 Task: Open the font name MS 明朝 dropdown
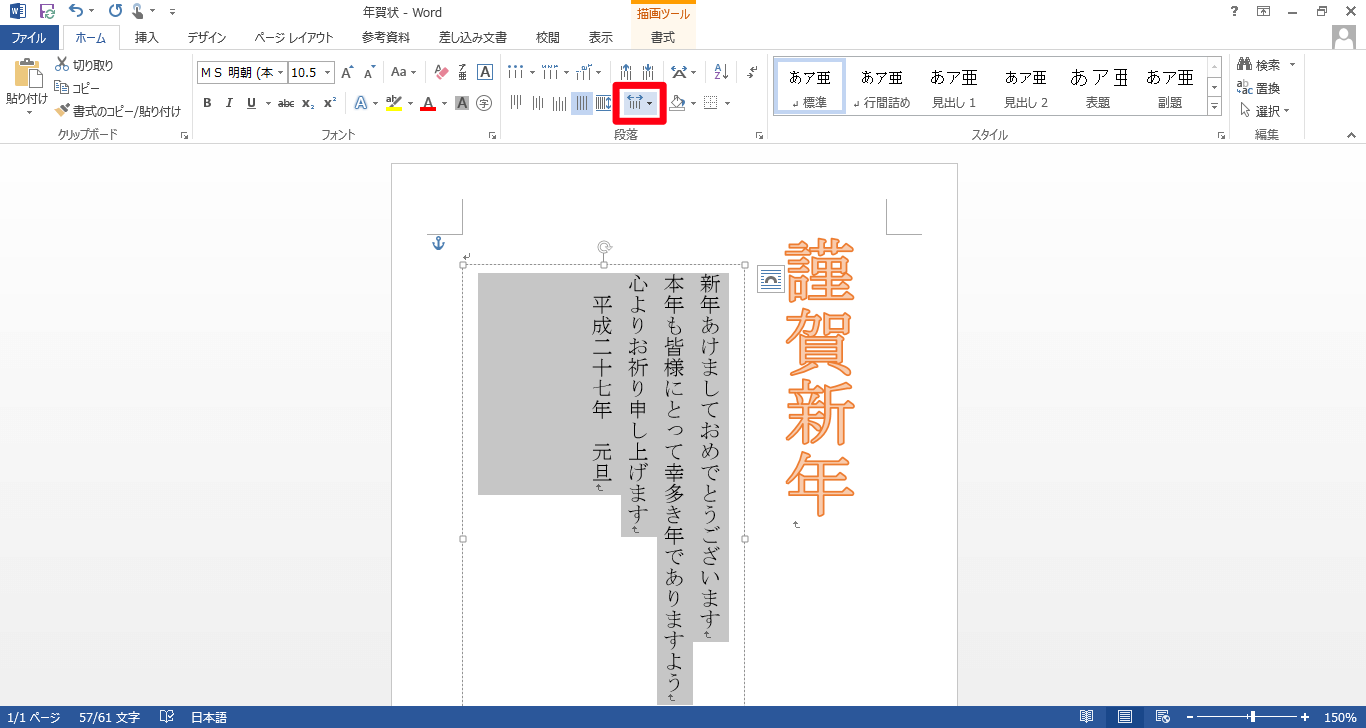(x=281, y=72)
